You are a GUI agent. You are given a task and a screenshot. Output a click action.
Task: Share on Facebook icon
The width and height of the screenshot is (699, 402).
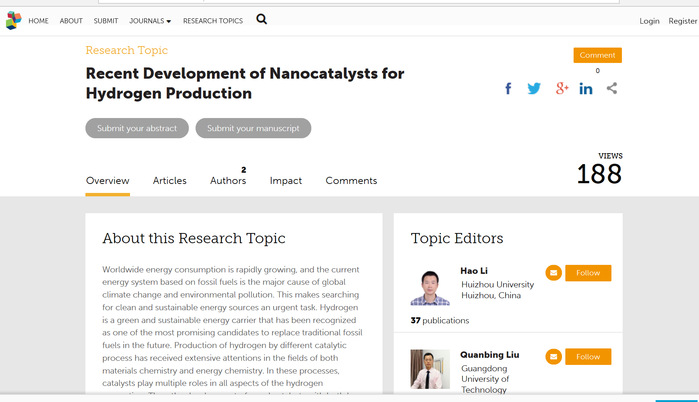click(x=508, y=89)
